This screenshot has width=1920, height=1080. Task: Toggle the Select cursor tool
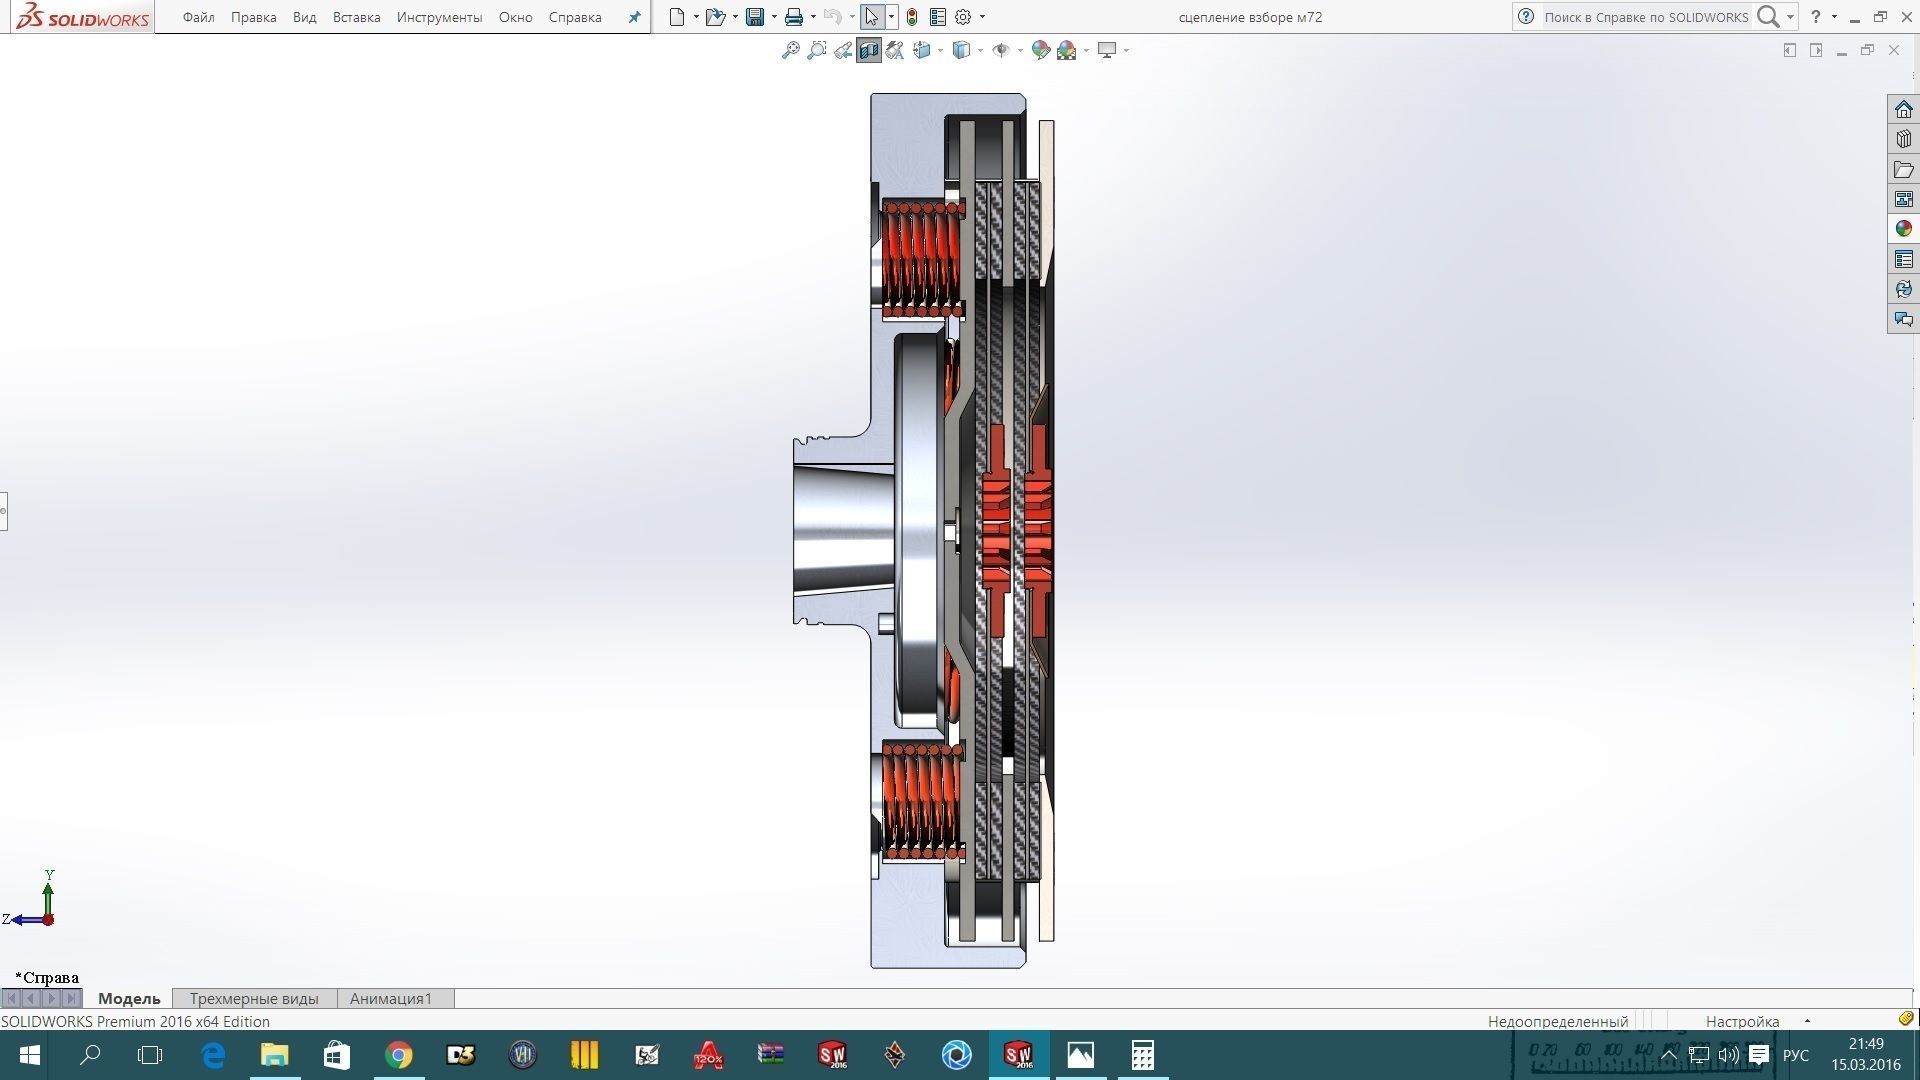point(871,17)
